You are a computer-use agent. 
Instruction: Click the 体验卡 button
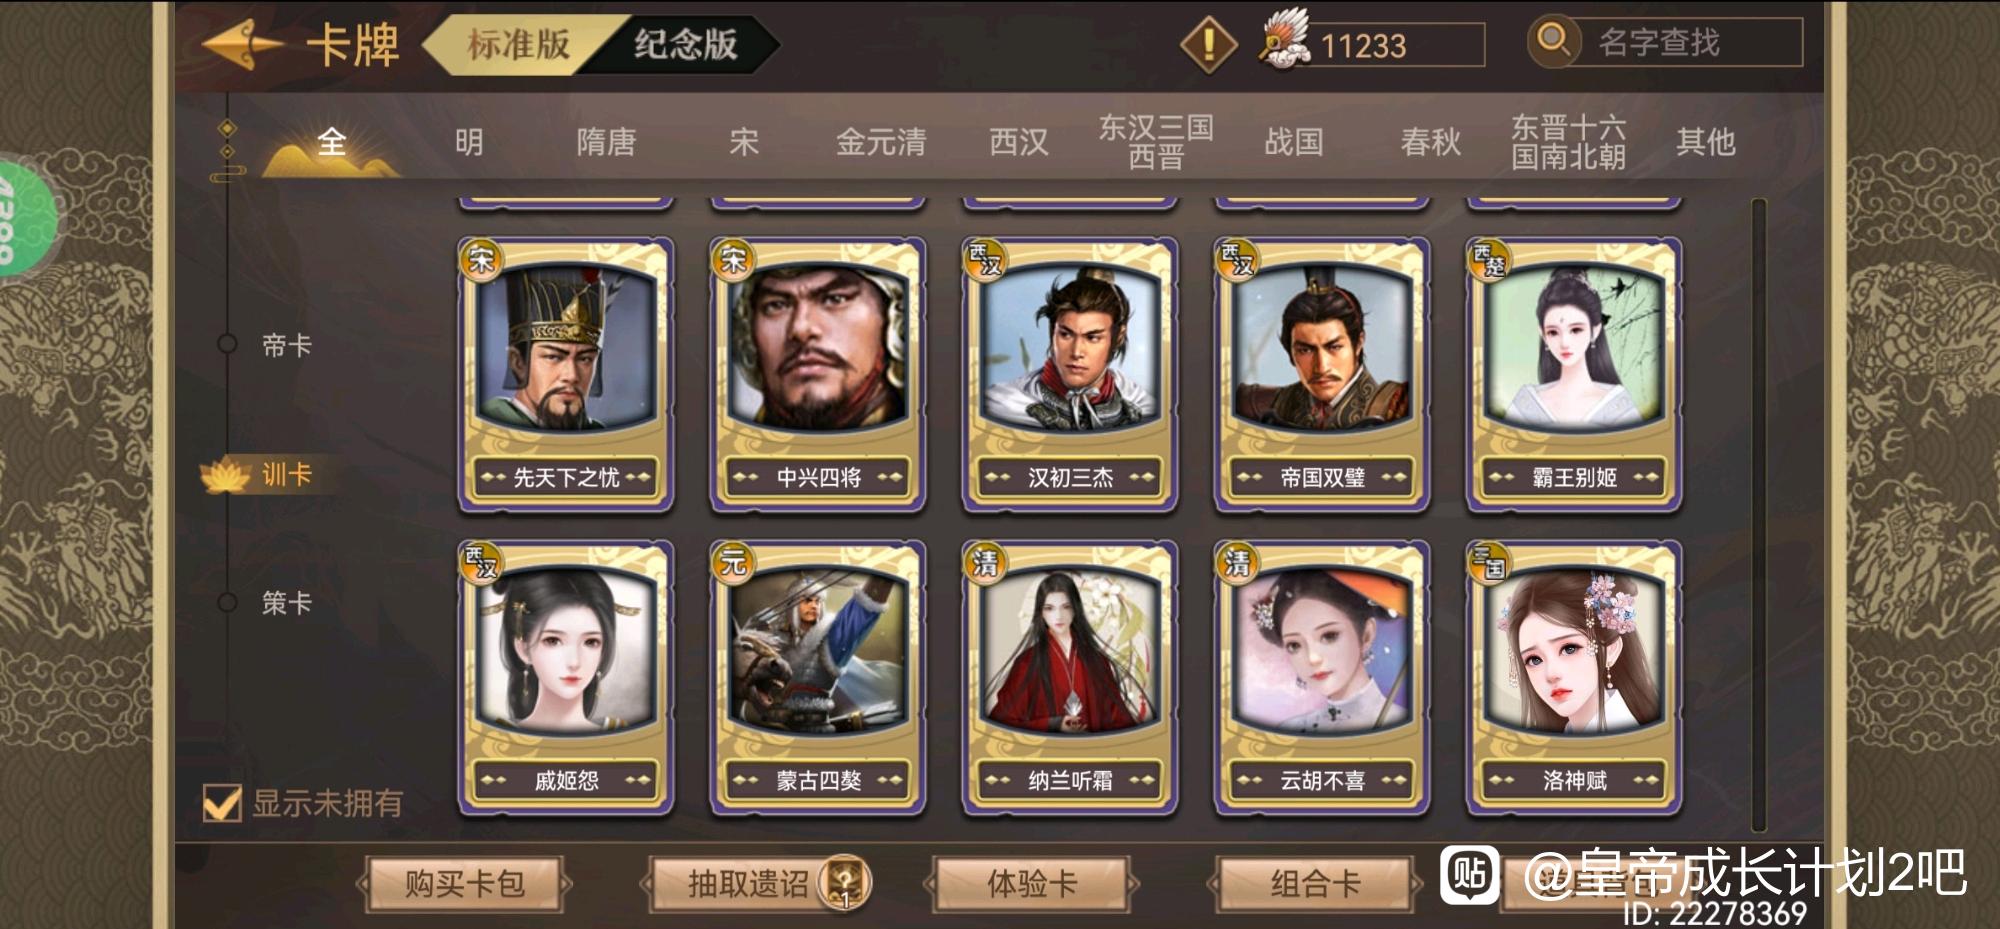click(1032, 884)
